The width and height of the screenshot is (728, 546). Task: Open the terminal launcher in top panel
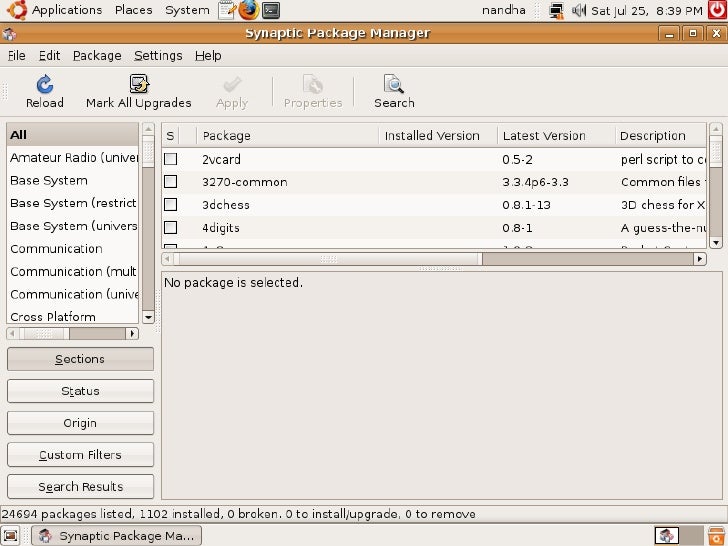tap(271, 10)
